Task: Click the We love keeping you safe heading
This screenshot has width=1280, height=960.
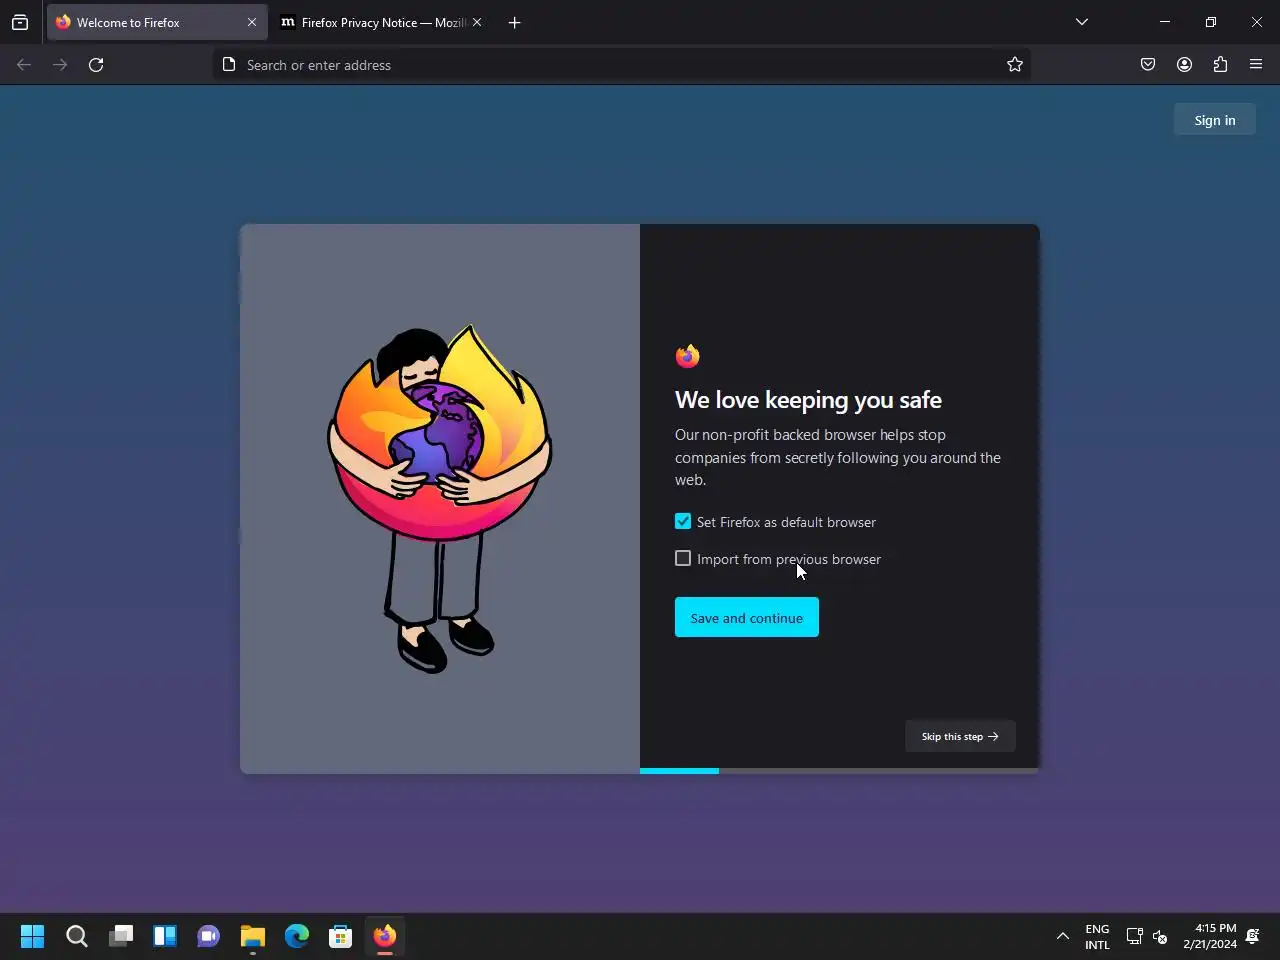Action: [808, 400]
